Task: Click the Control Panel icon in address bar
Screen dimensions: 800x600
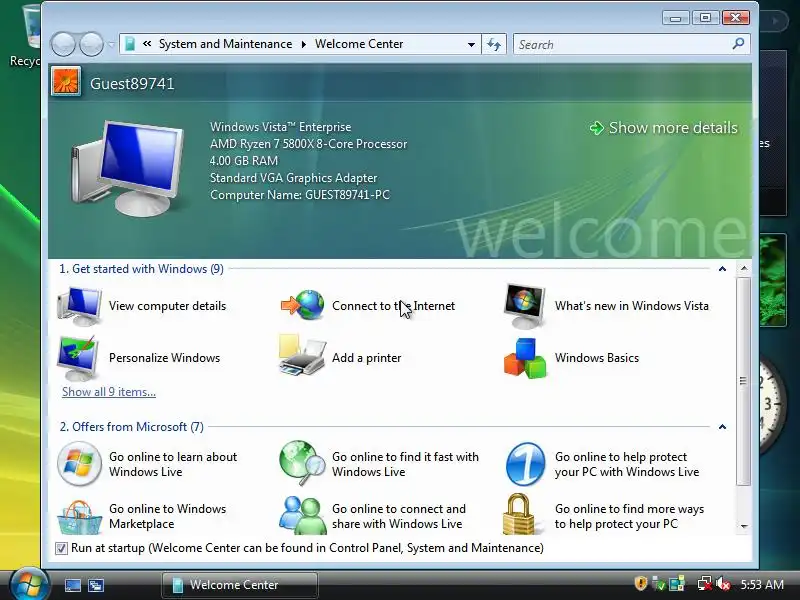Action: 130,44
